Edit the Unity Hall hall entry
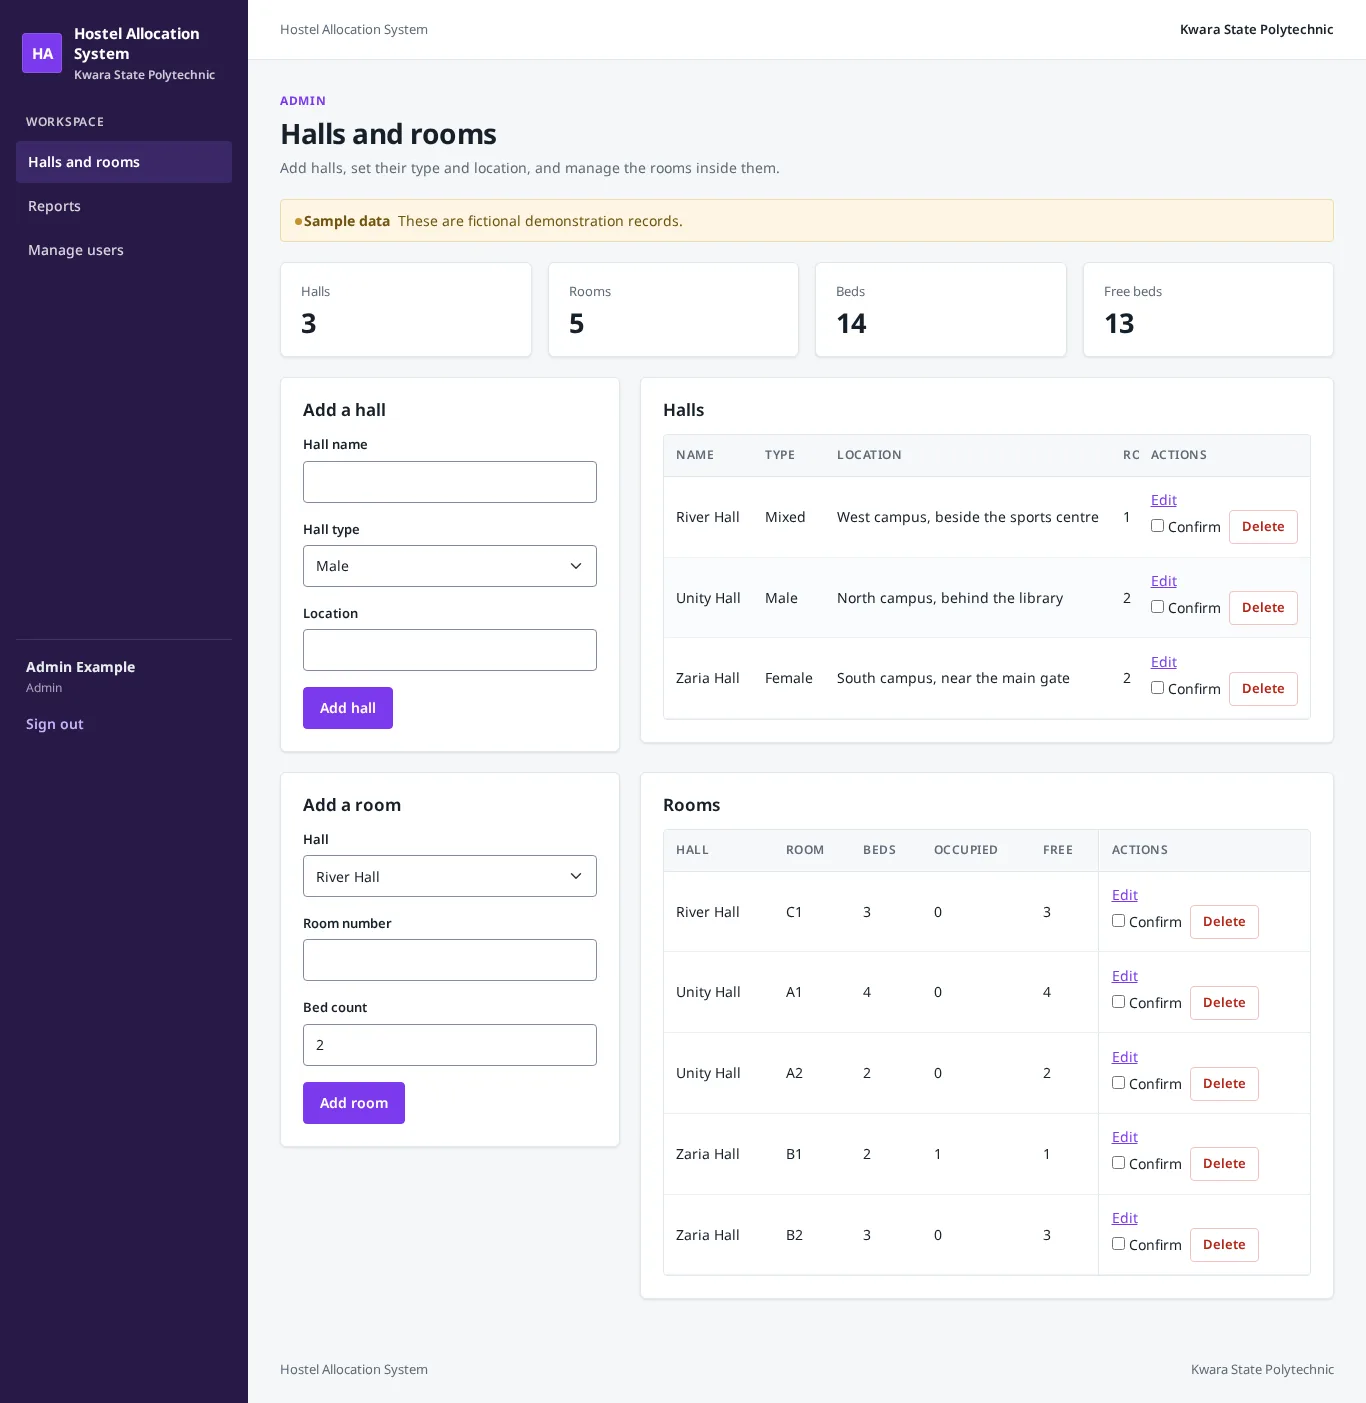 click(1164, 581)
